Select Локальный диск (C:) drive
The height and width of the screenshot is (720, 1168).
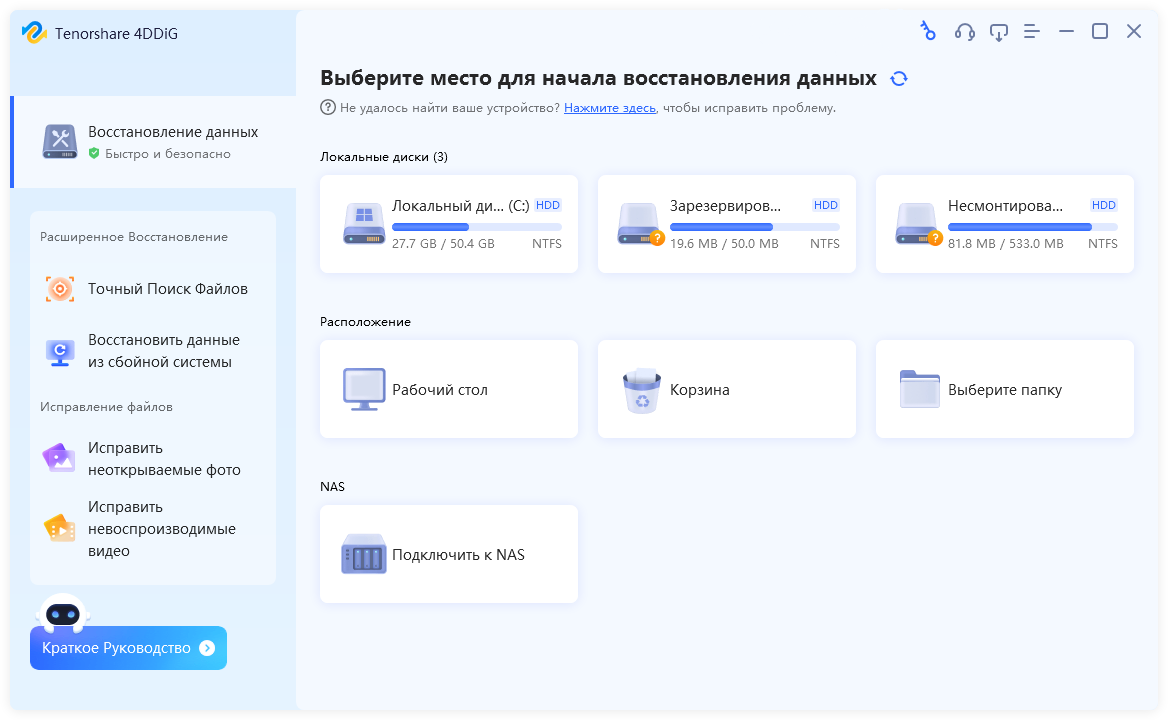click(448, 224)
